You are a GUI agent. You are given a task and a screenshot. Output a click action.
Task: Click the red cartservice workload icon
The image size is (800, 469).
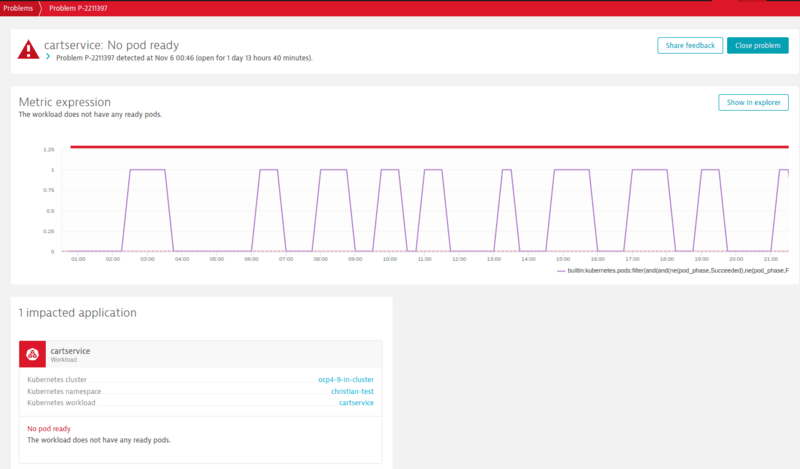tap(33, 354)
